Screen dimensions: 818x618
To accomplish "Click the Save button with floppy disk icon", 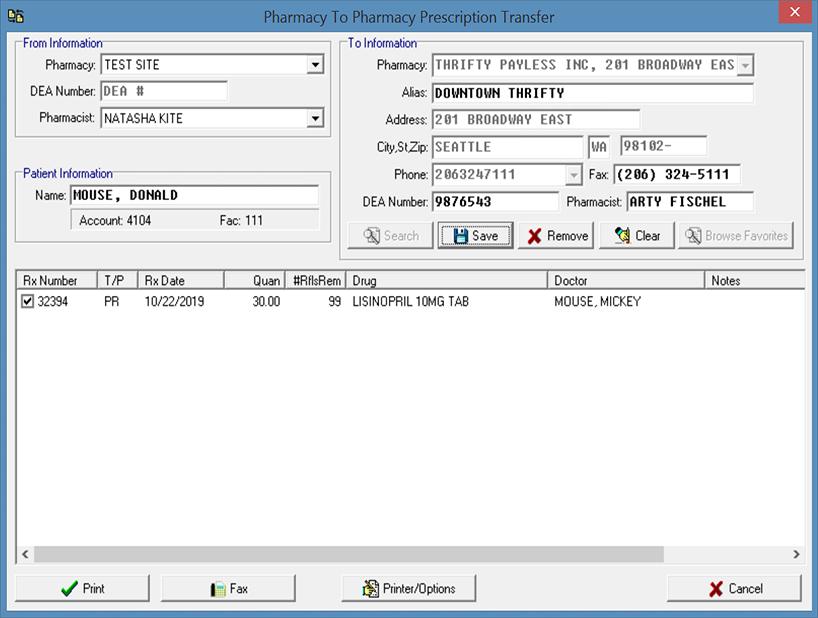I will coord(475,236).
